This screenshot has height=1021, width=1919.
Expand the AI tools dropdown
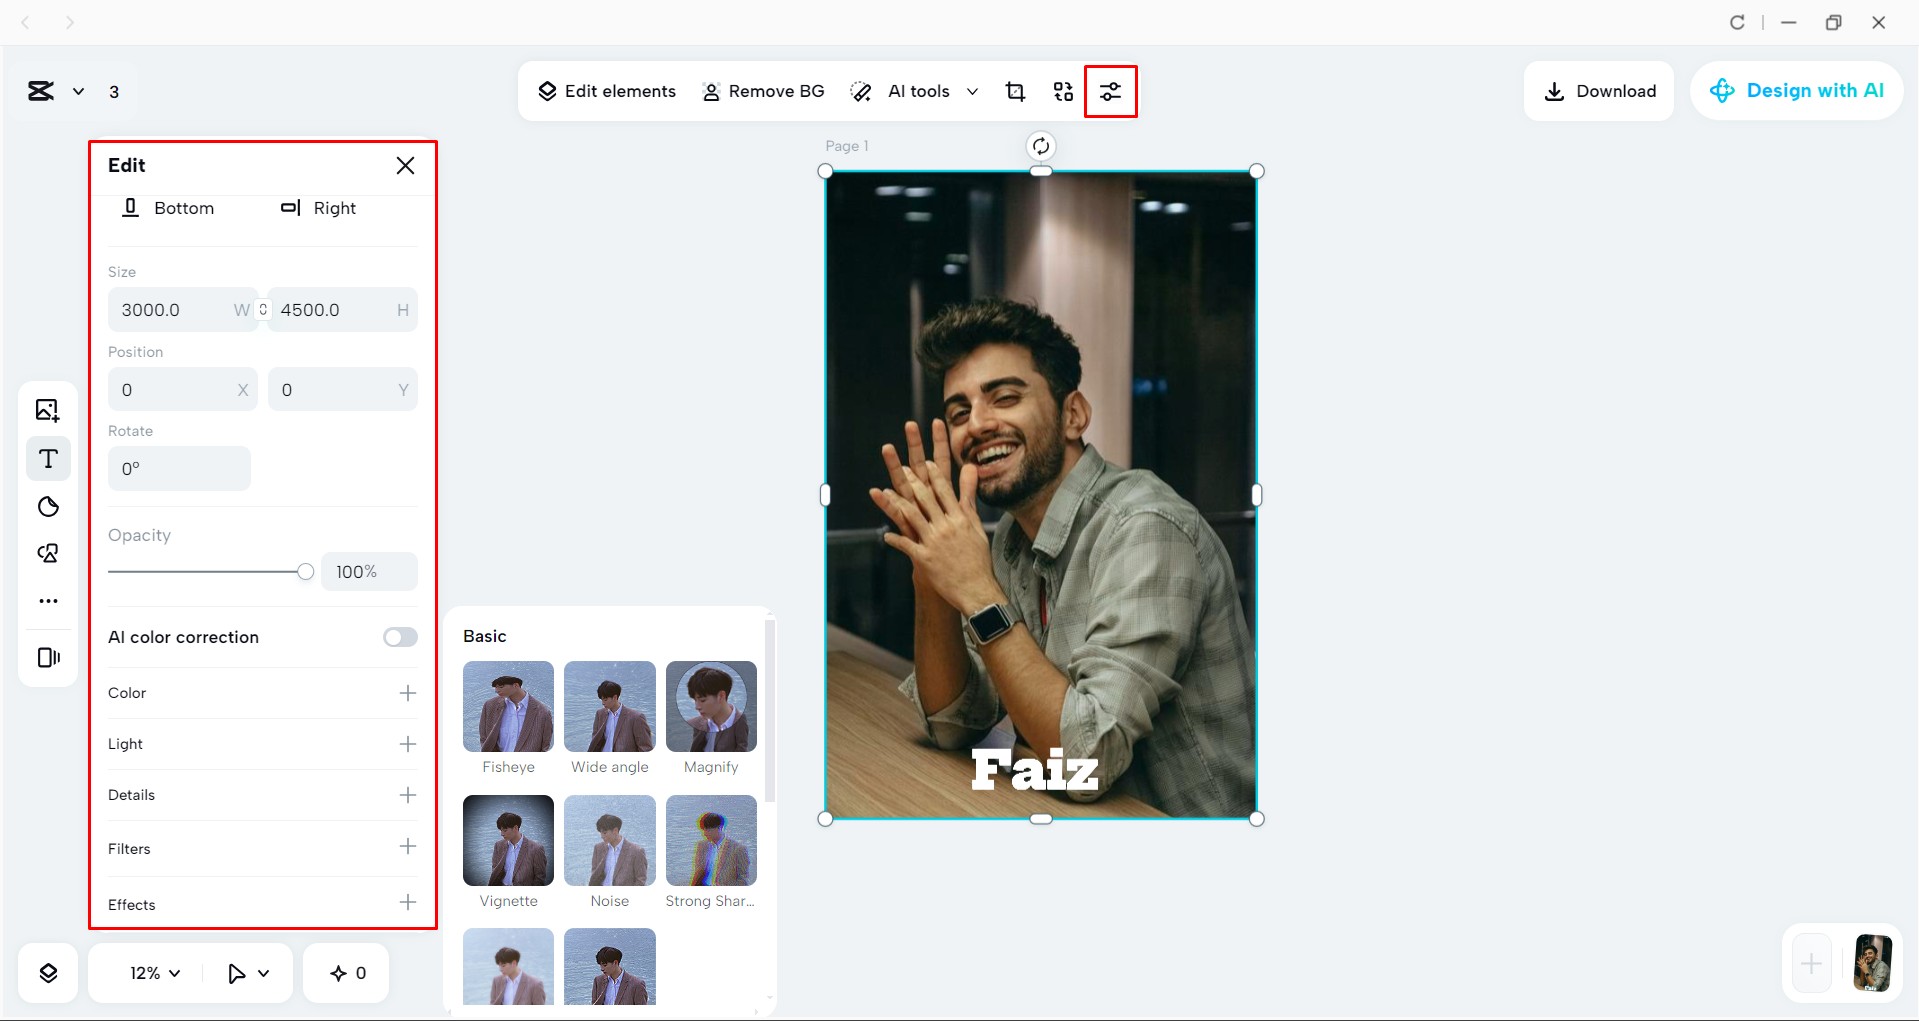coord(972,91)
